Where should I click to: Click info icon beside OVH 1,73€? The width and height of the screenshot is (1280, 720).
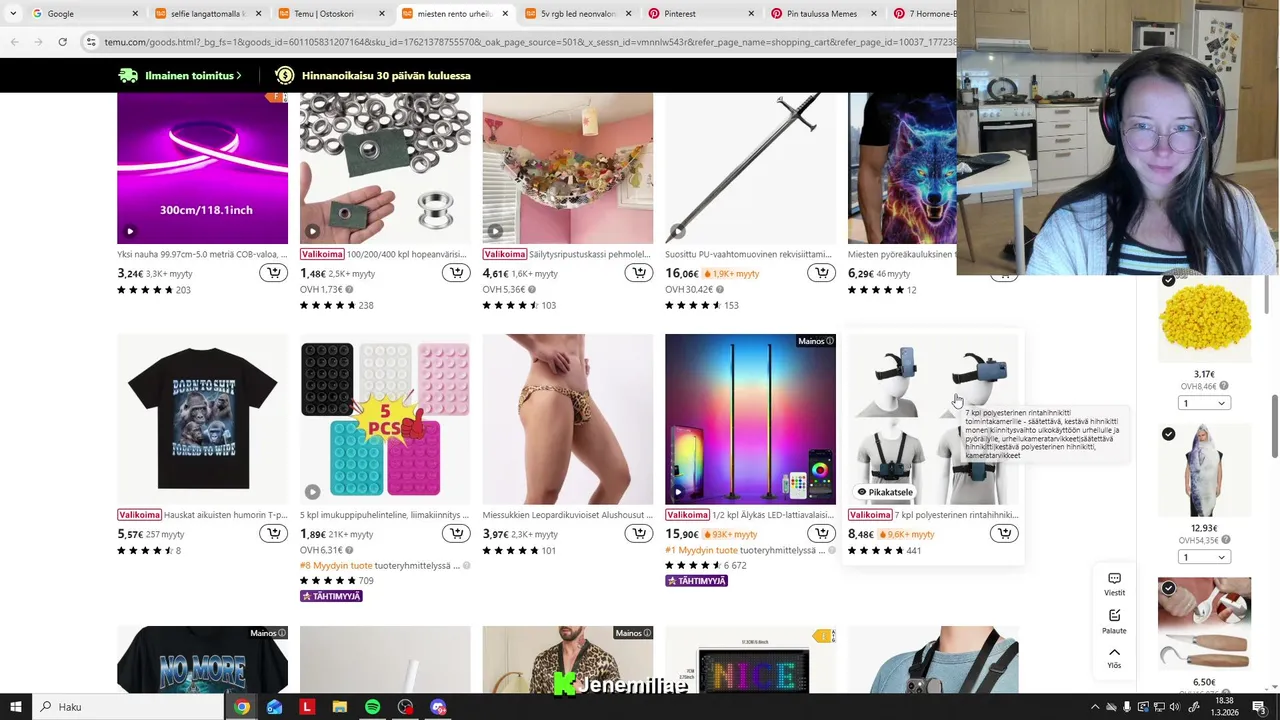tap(349, 289)
